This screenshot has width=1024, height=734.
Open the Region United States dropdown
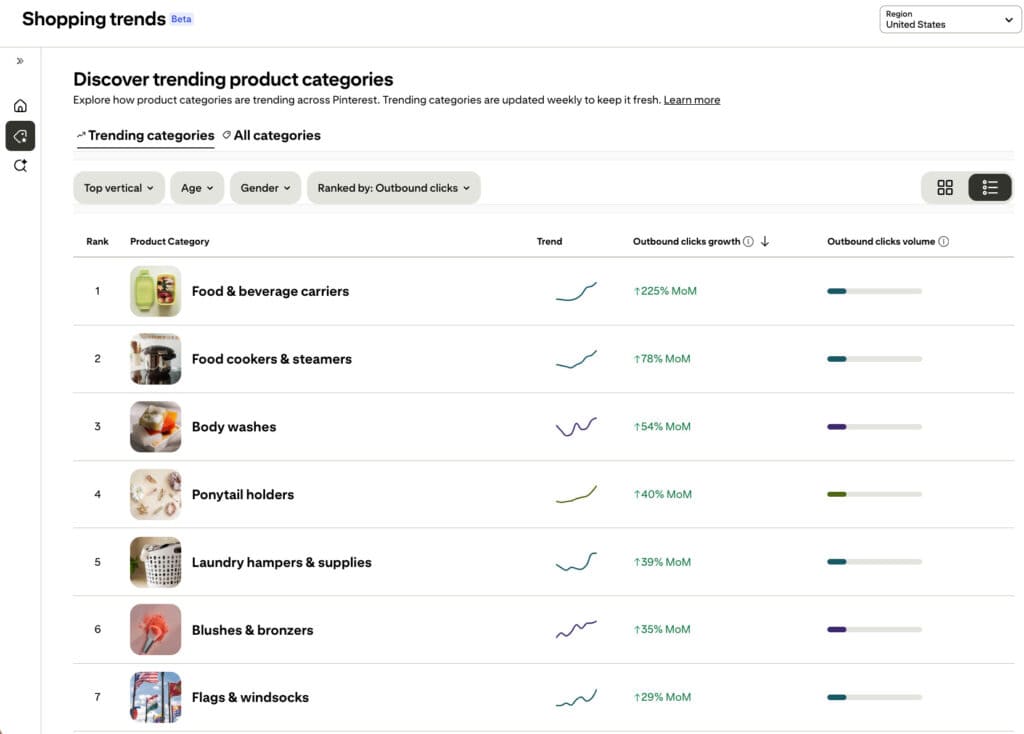click(x=950, y=20)
